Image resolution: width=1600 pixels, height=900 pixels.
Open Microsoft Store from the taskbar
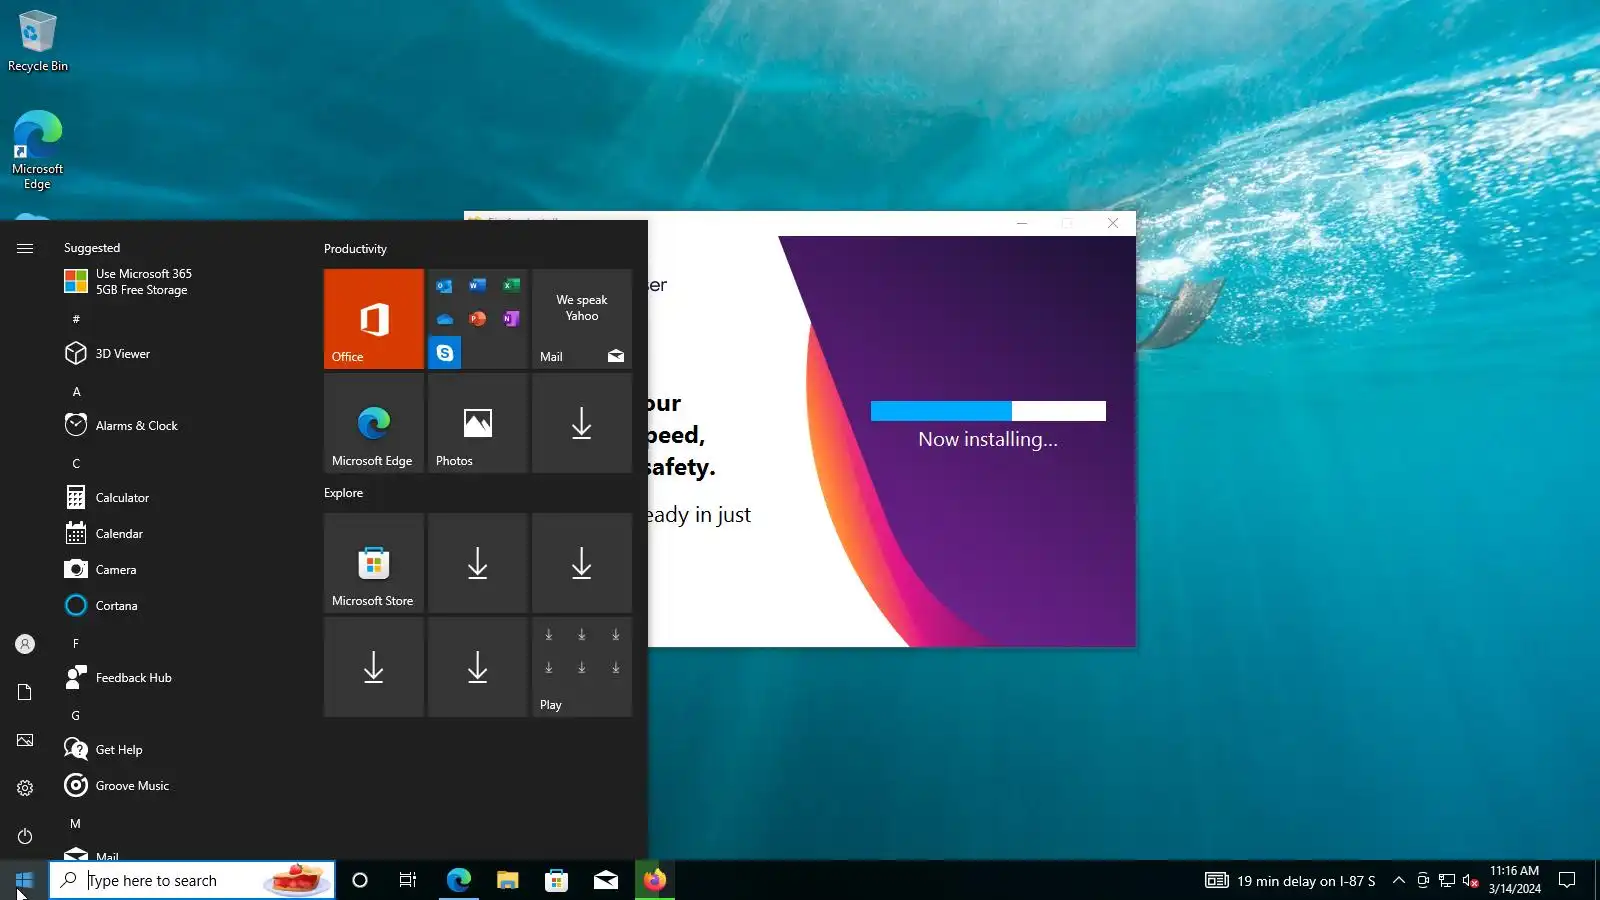(x=556, y=880)
